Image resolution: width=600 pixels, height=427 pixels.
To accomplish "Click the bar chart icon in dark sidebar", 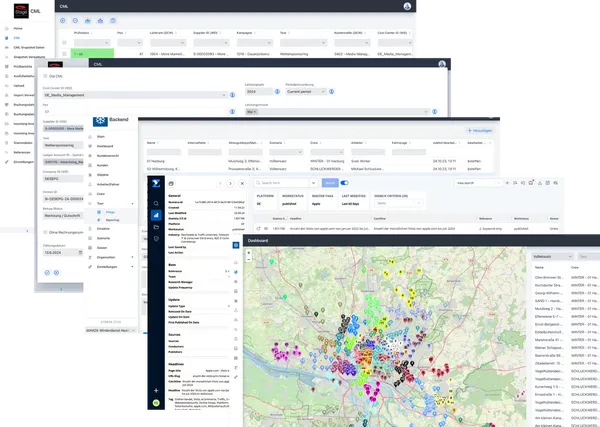I will click(x=156, y=215).
